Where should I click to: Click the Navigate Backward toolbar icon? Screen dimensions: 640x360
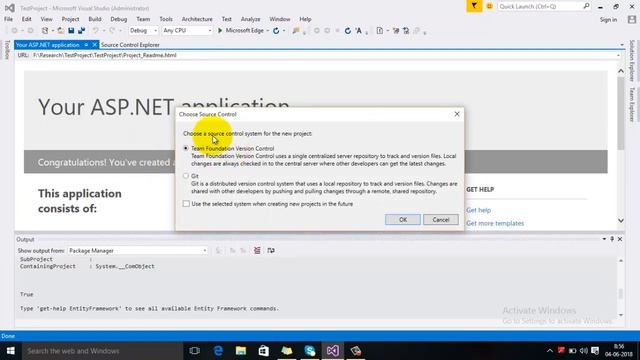click(x=15, y=31)
